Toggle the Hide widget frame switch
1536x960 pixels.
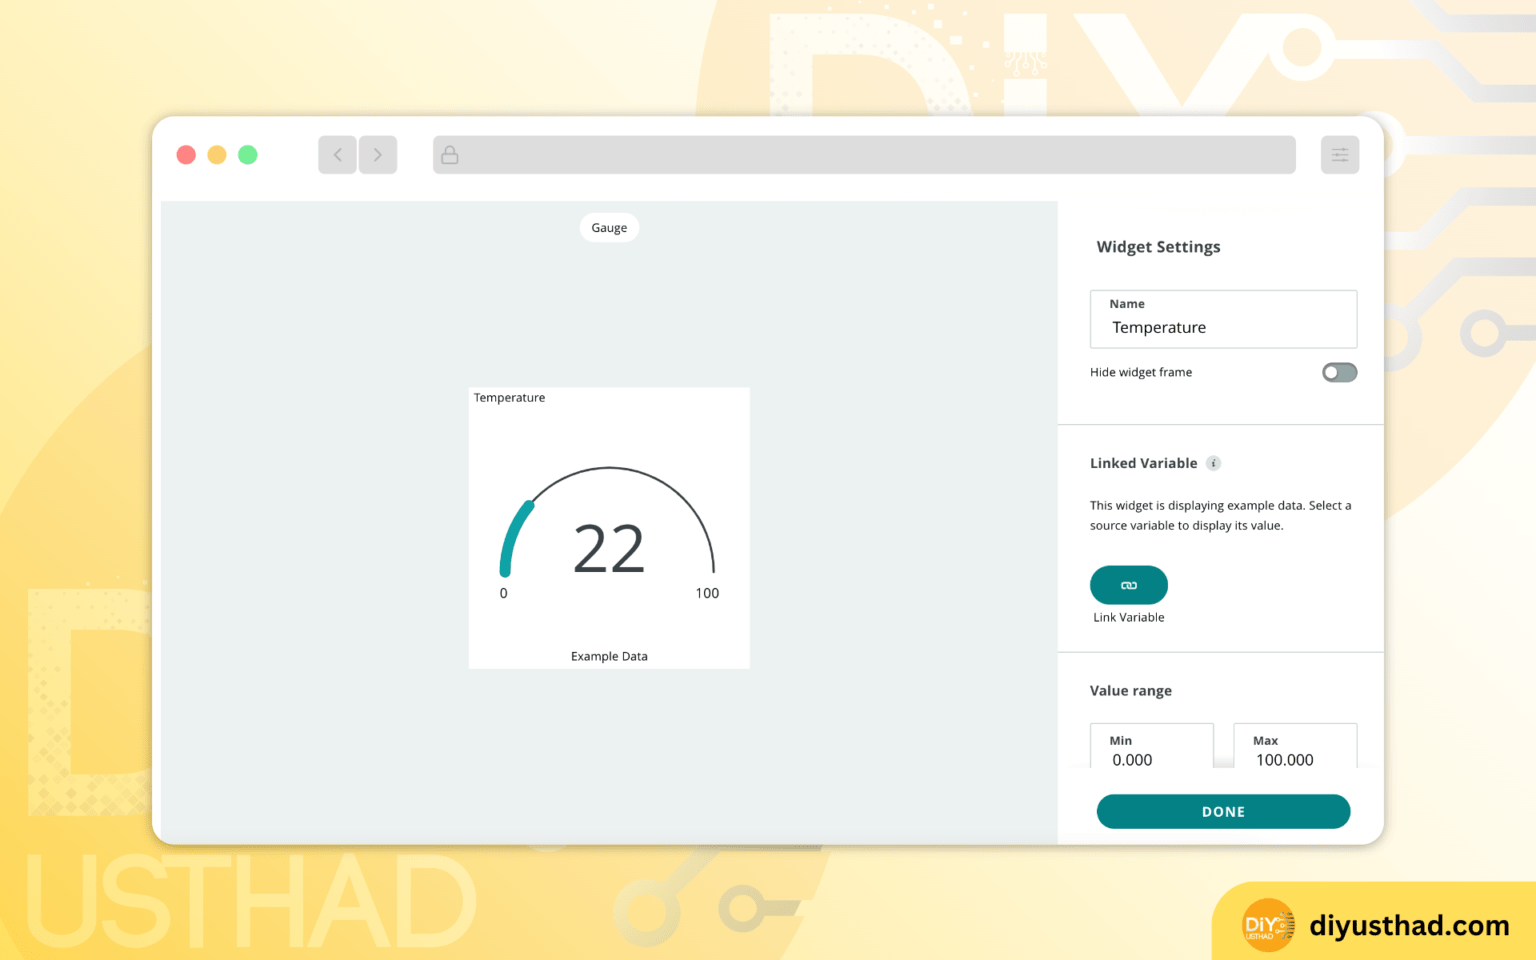pyautogui.click(x=1339, y=372)
